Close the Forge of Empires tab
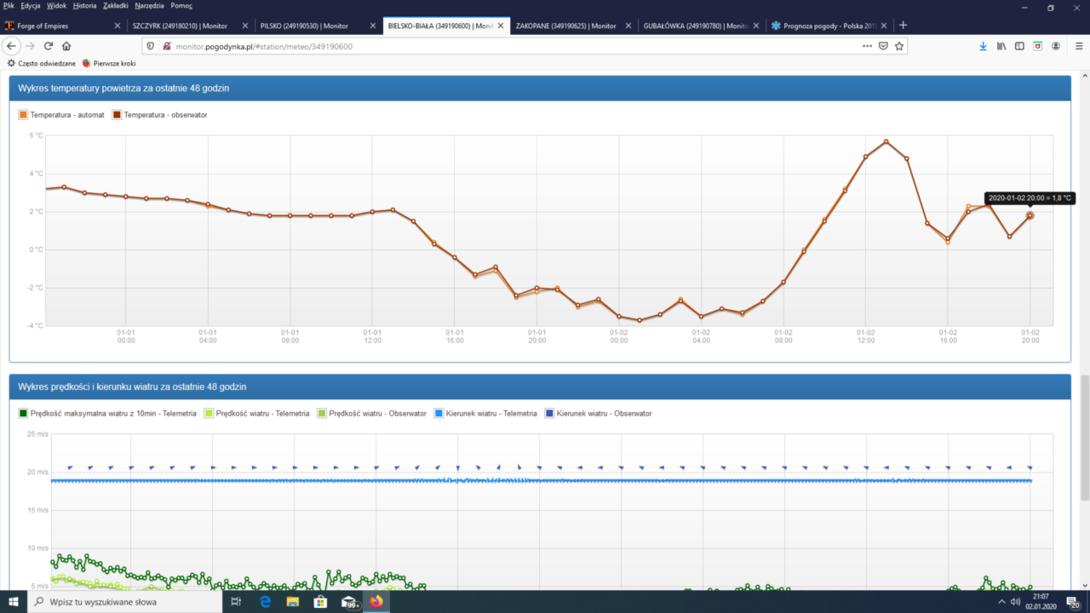Image resolution: width=1090 pixels, height=613 pixels. pos(117,26)
